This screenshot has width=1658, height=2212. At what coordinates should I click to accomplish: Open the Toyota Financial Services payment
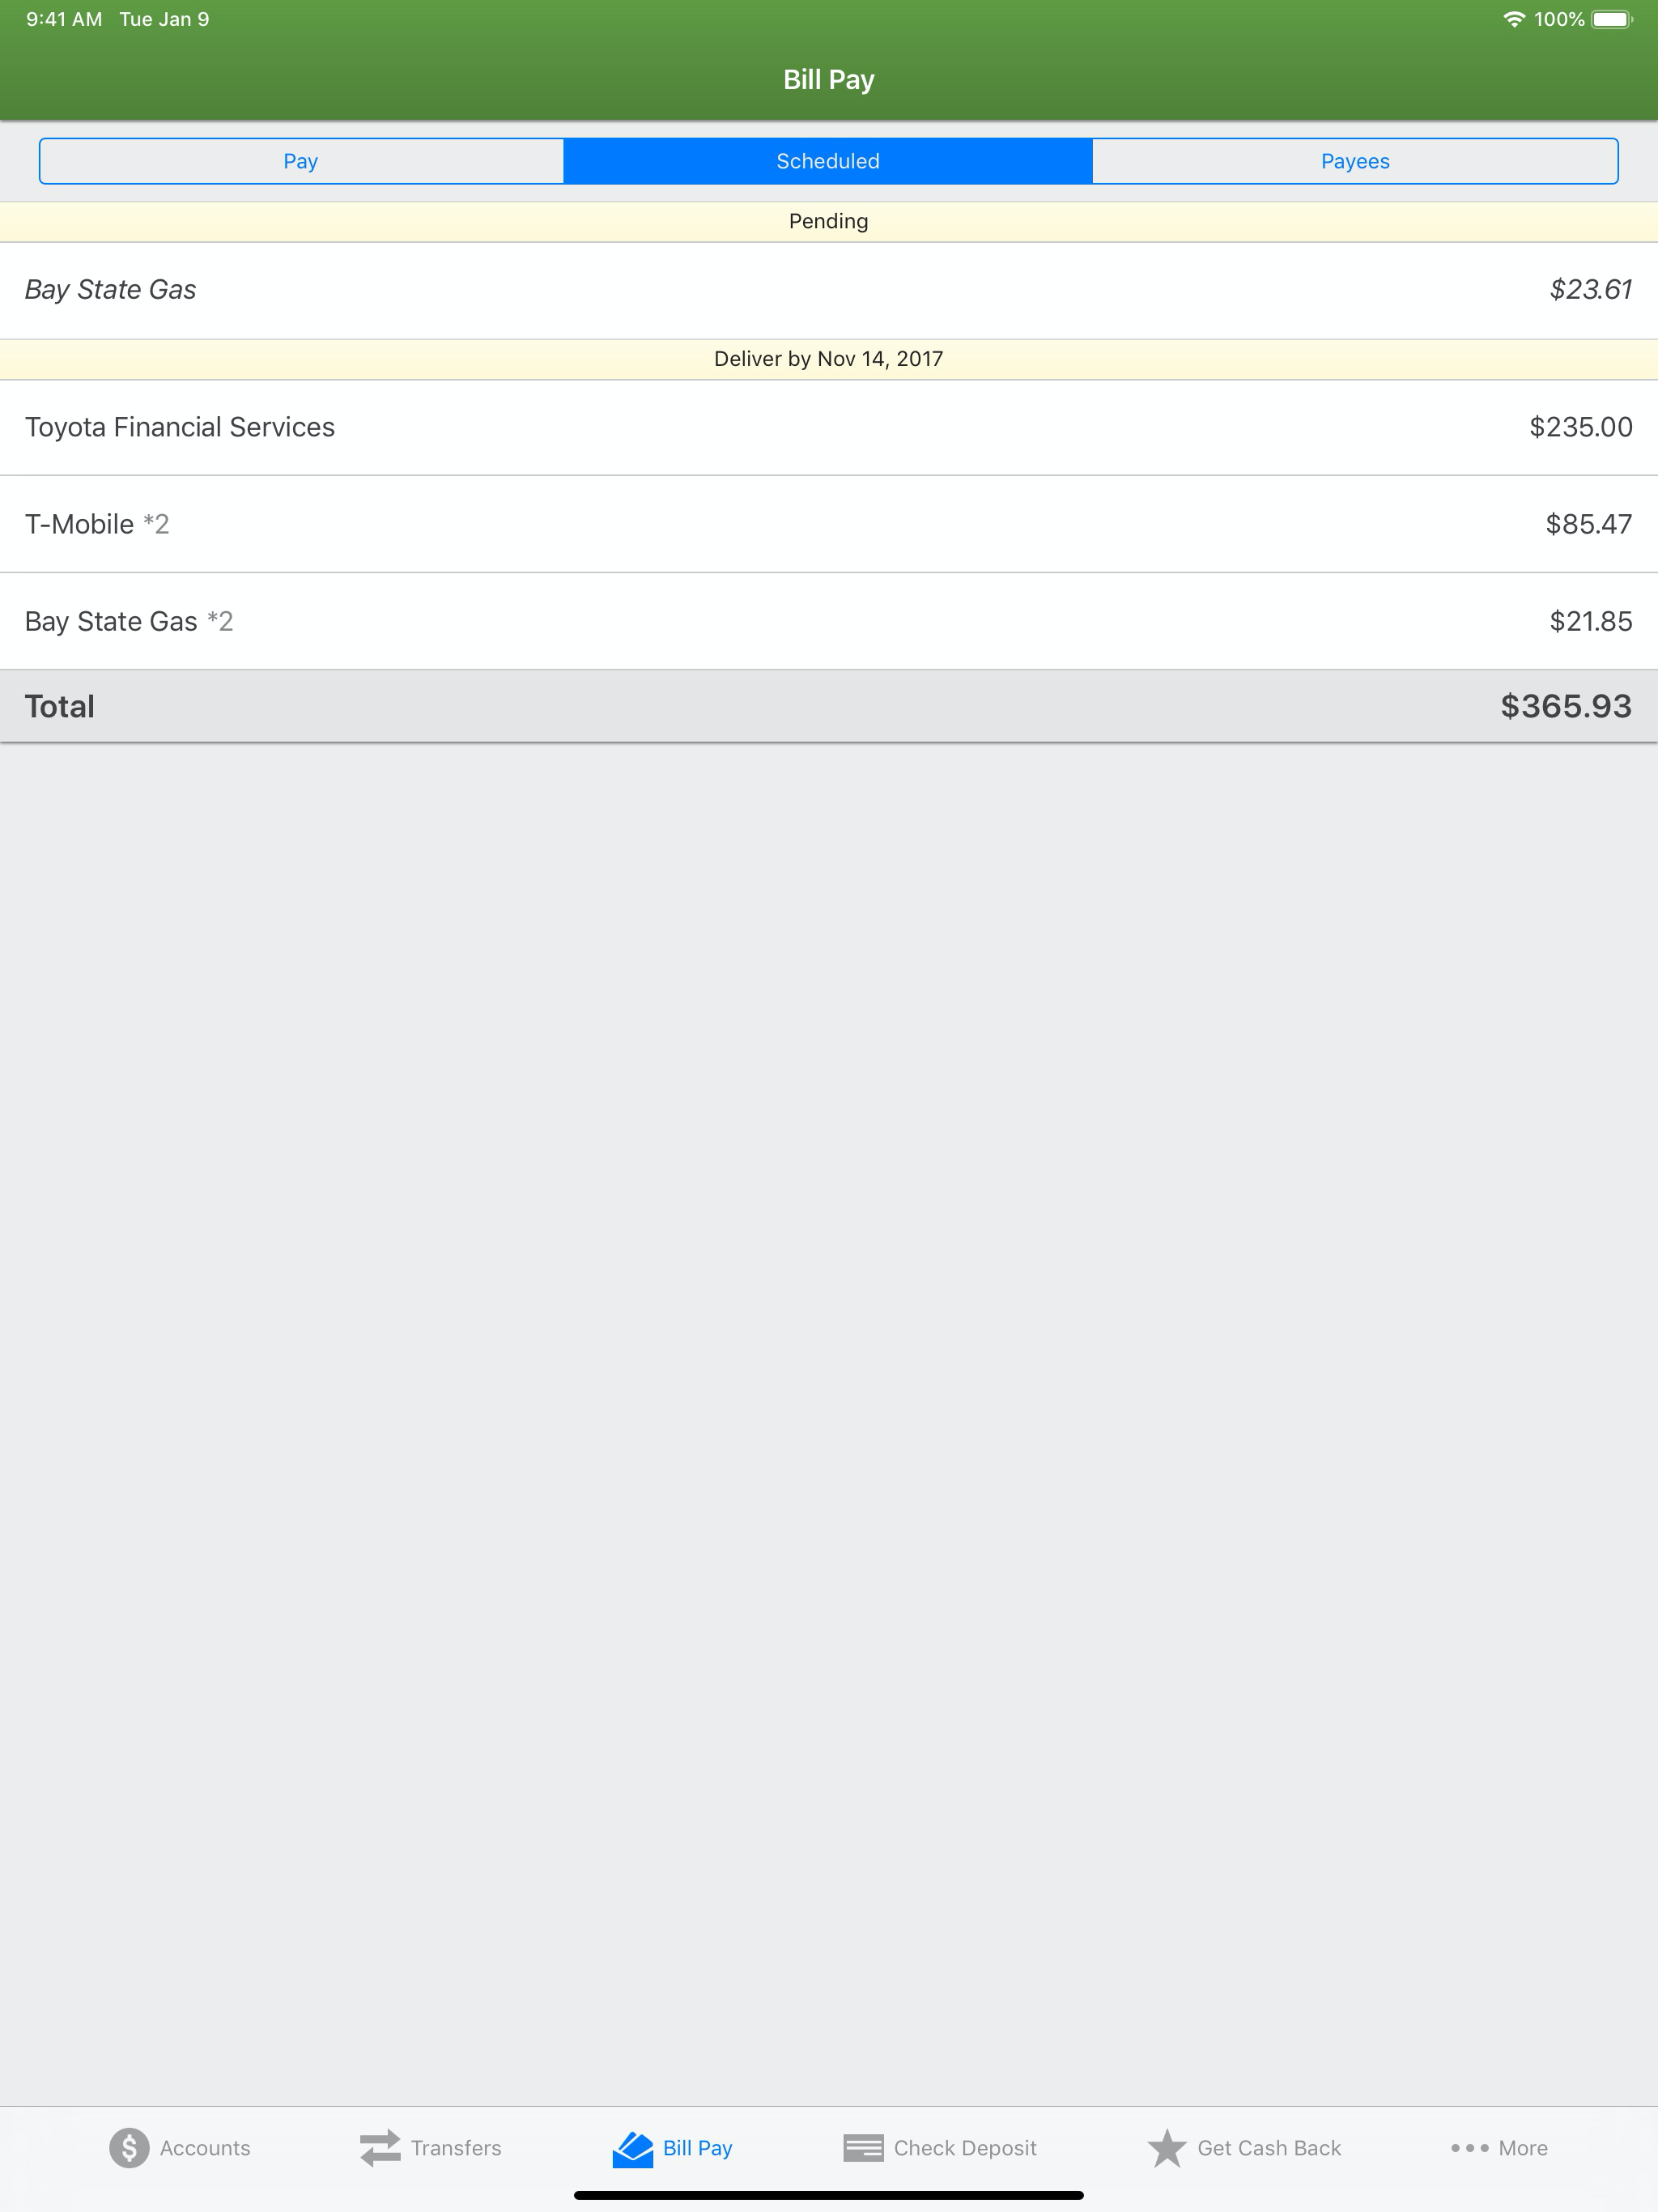[829, 427]
